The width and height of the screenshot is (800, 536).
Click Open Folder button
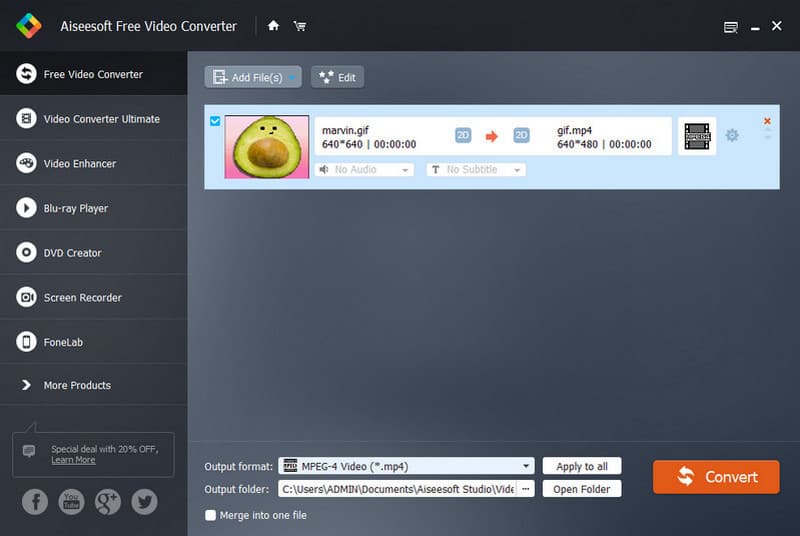[x=582, y=489]
